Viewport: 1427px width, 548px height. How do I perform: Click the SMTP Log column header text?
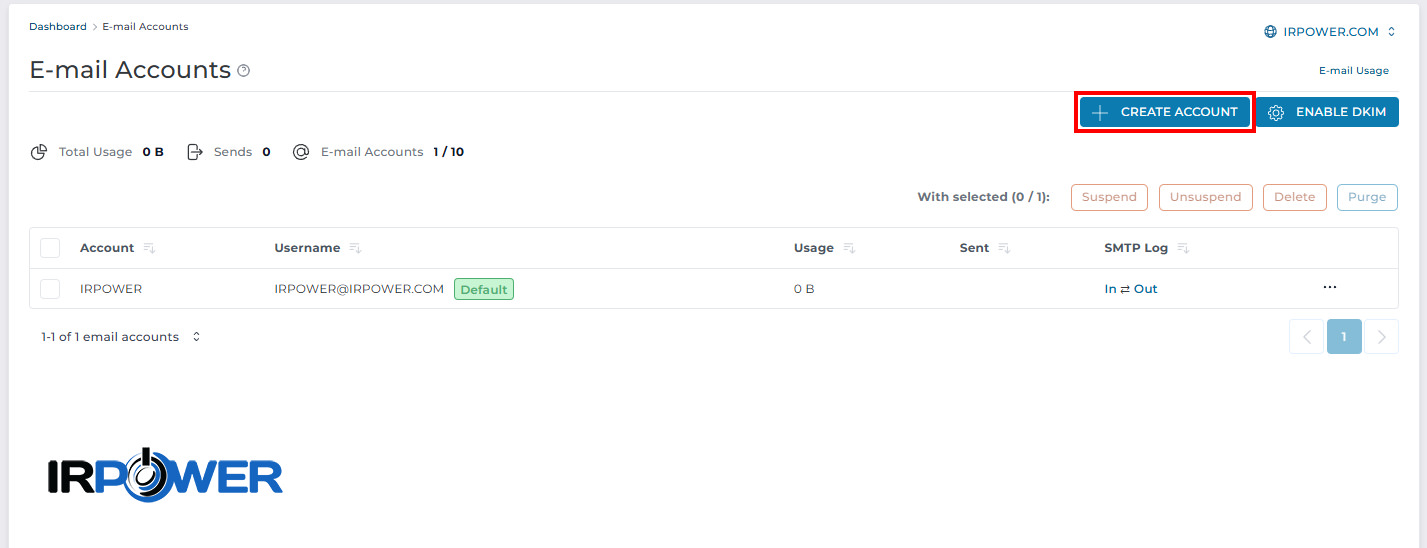[x=1136, y=248]
